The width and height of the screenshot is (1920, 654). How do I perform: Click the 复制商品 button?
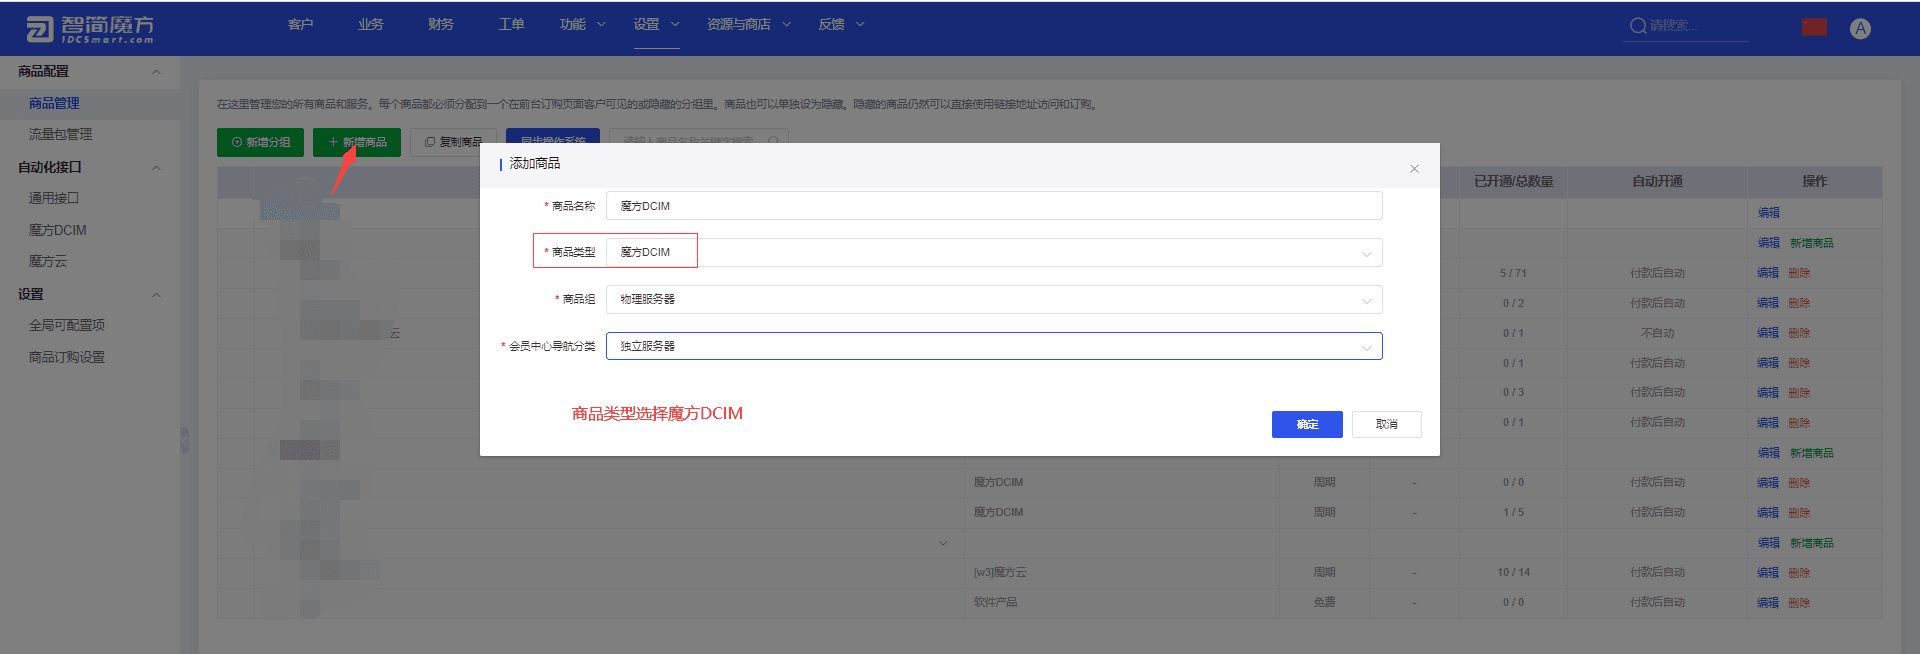pyautogui.click(x=453, y=142)
